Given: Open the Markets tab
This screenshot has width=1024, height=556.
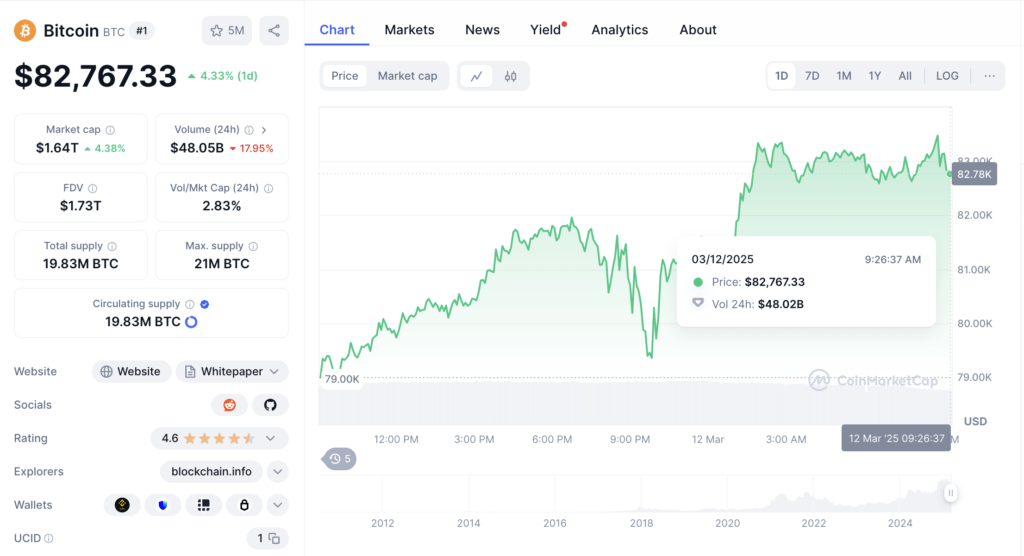Looking at the screenshot, I should (x=409, y=30).
